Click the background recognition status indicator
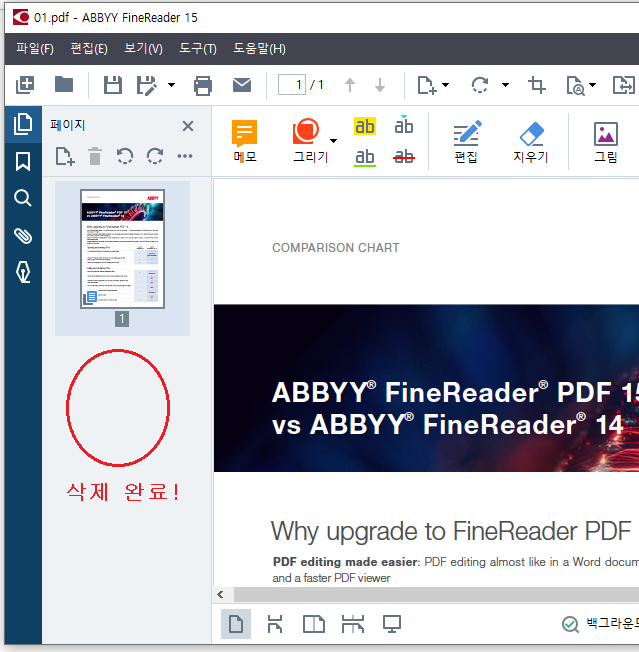 (600, 623)
